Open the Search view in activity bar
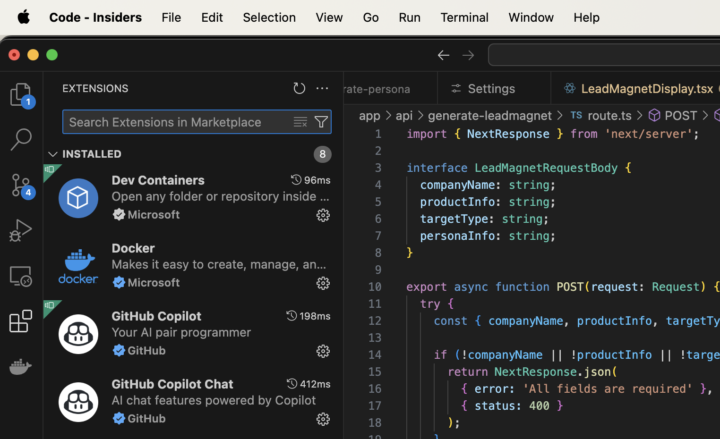 click(21, 139)
